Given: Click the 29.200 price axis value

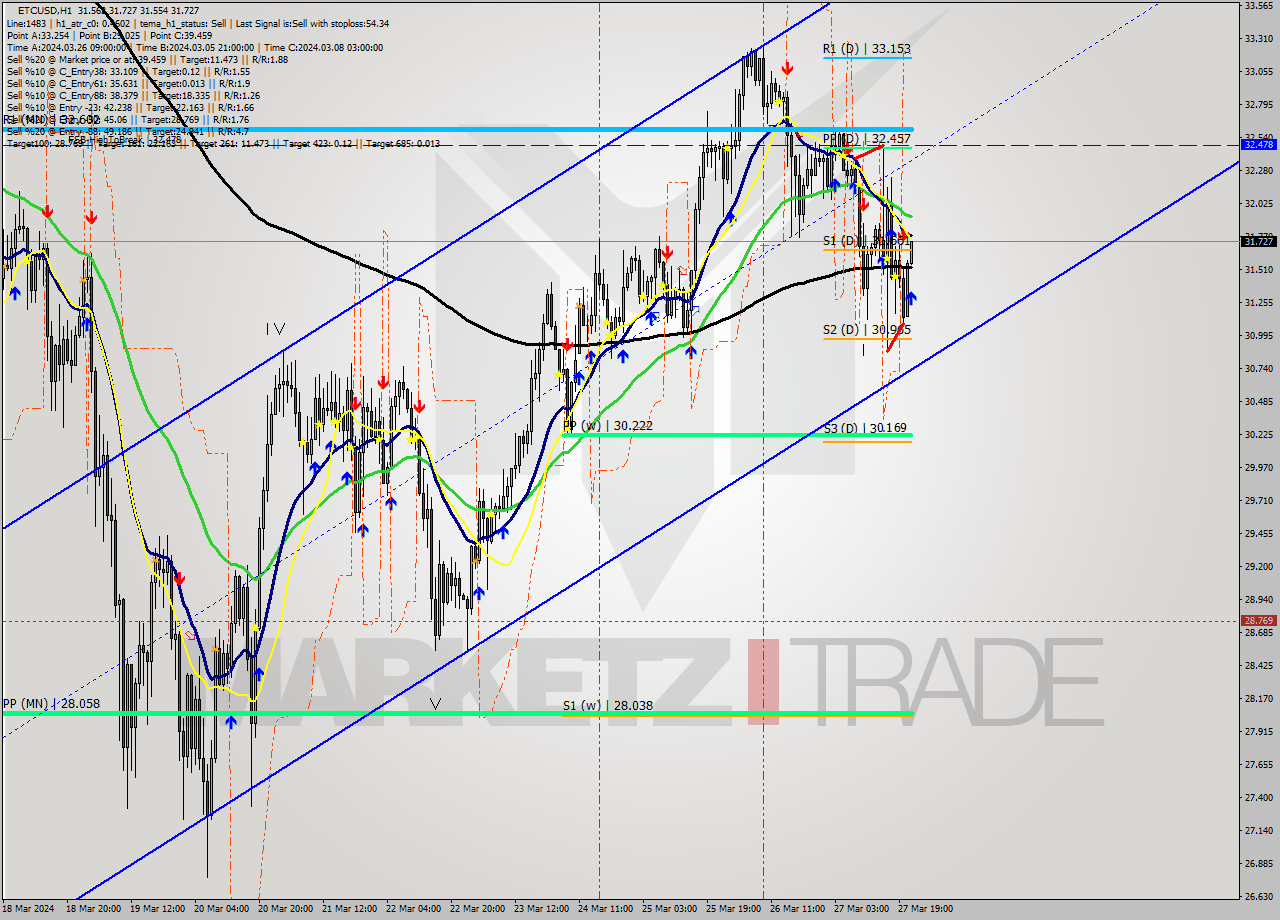Looking at the screenshot, I should click(1258, 566).
